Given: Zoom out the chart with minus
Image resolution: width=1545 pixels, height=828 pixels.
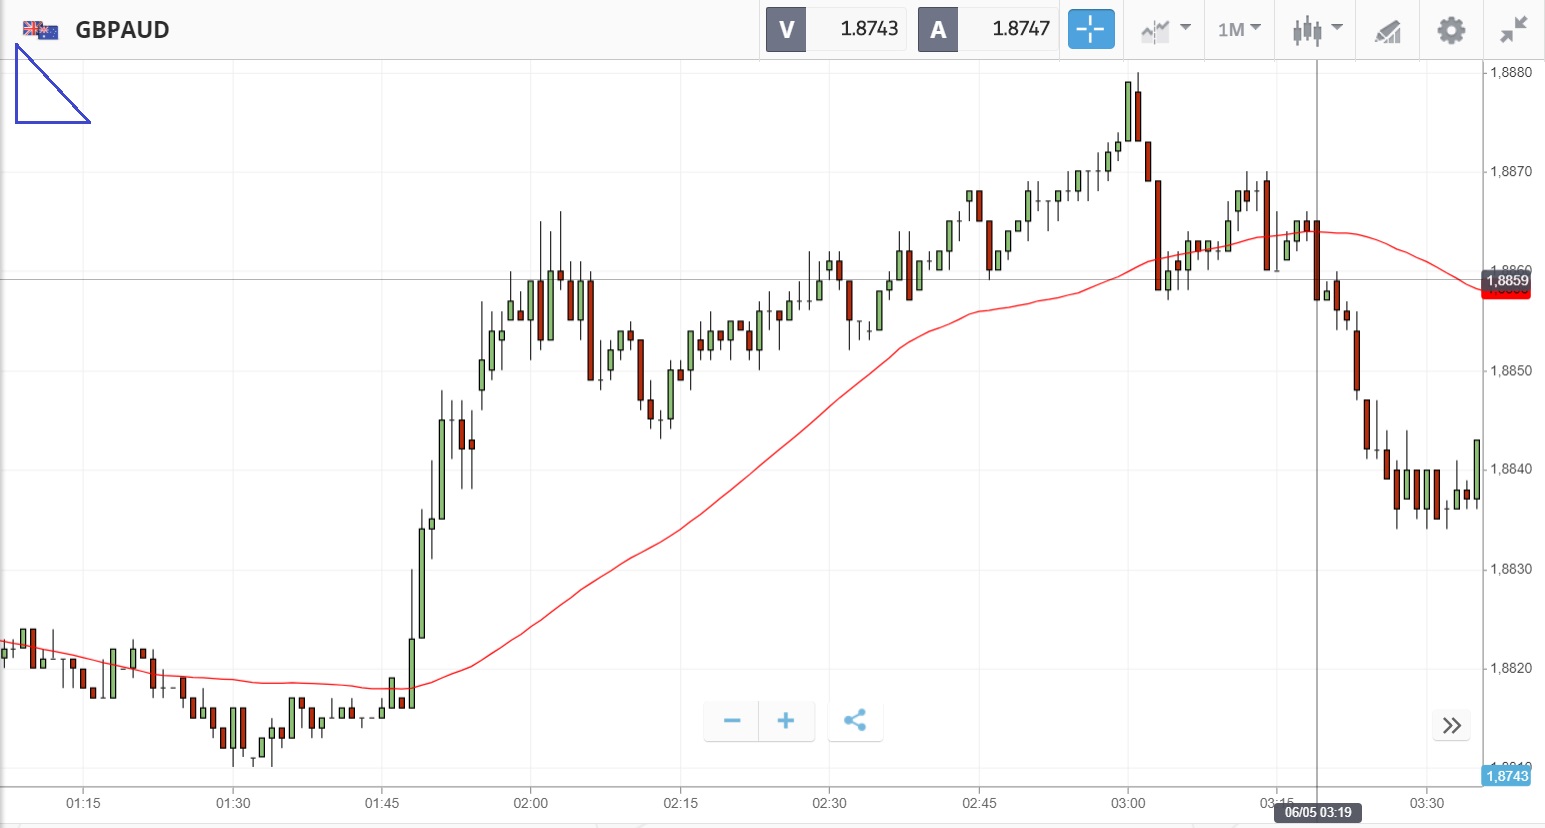Looking at the screenshot, I should (732, 721).
